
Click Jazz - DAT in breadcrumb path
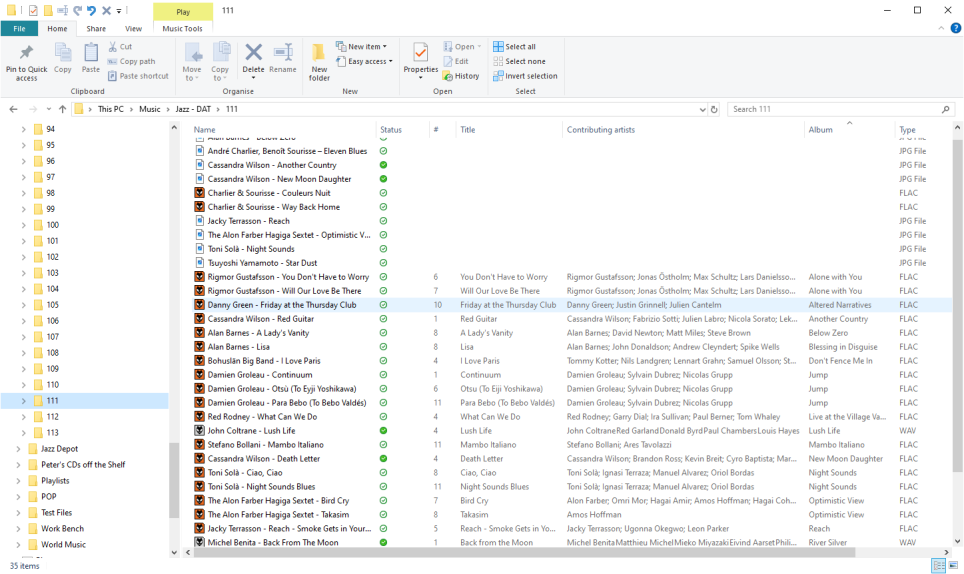click(x=193, y=109)
